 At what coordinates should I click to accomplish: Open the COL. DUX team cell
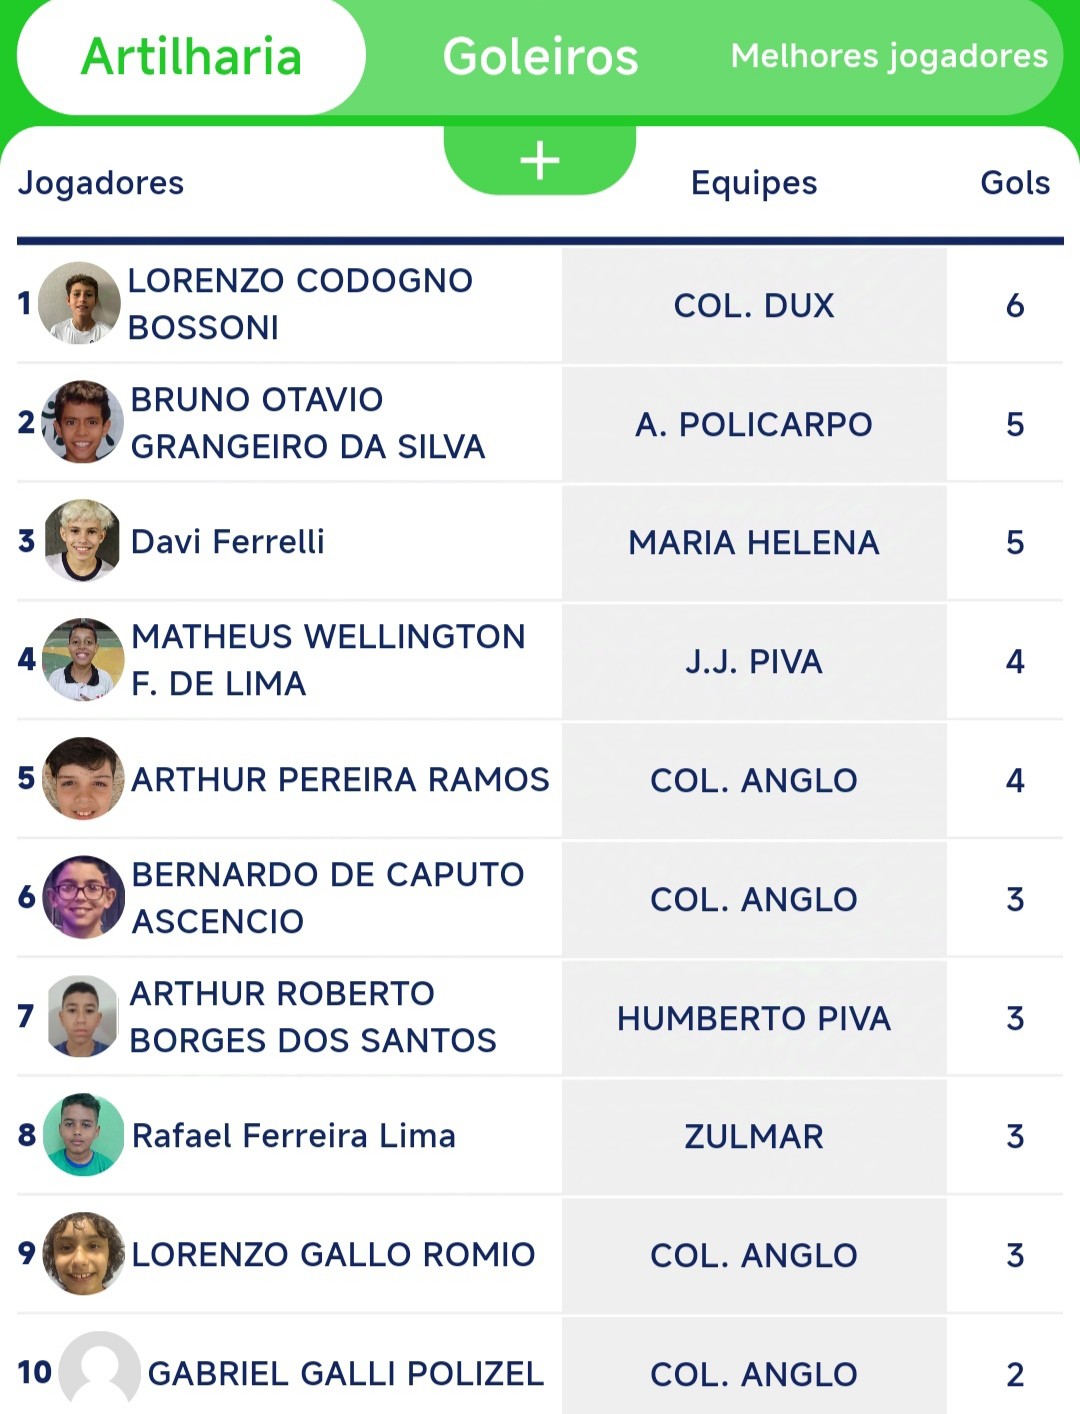tap(754, 305)
